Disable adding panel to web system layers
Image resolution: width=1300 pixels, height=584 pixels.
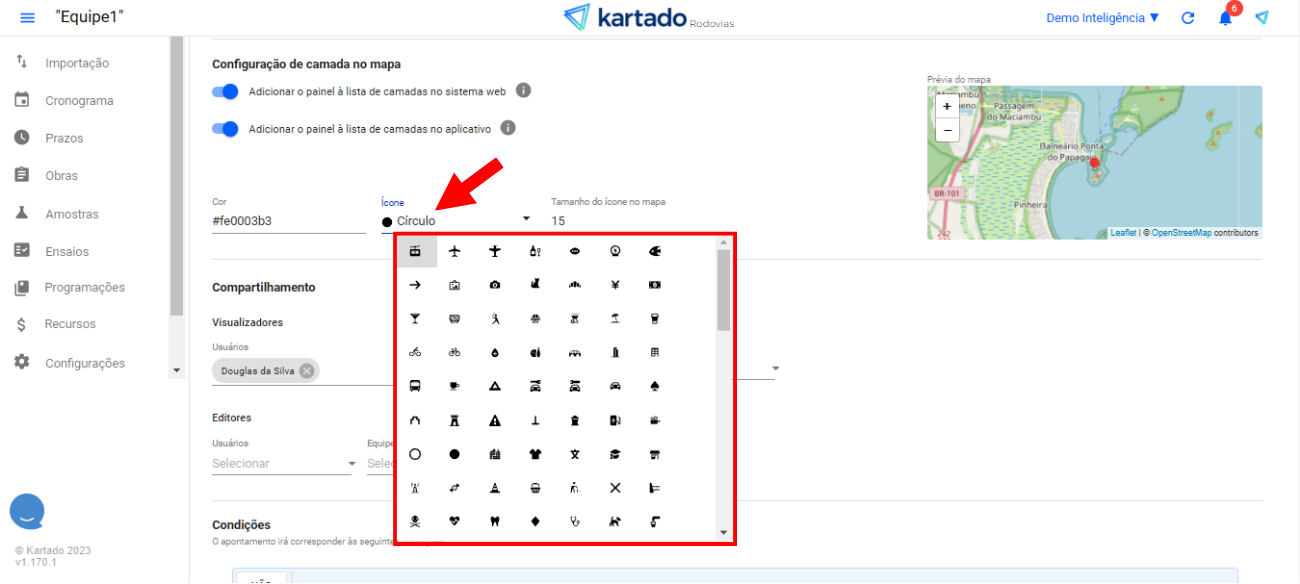coord(225,91)
